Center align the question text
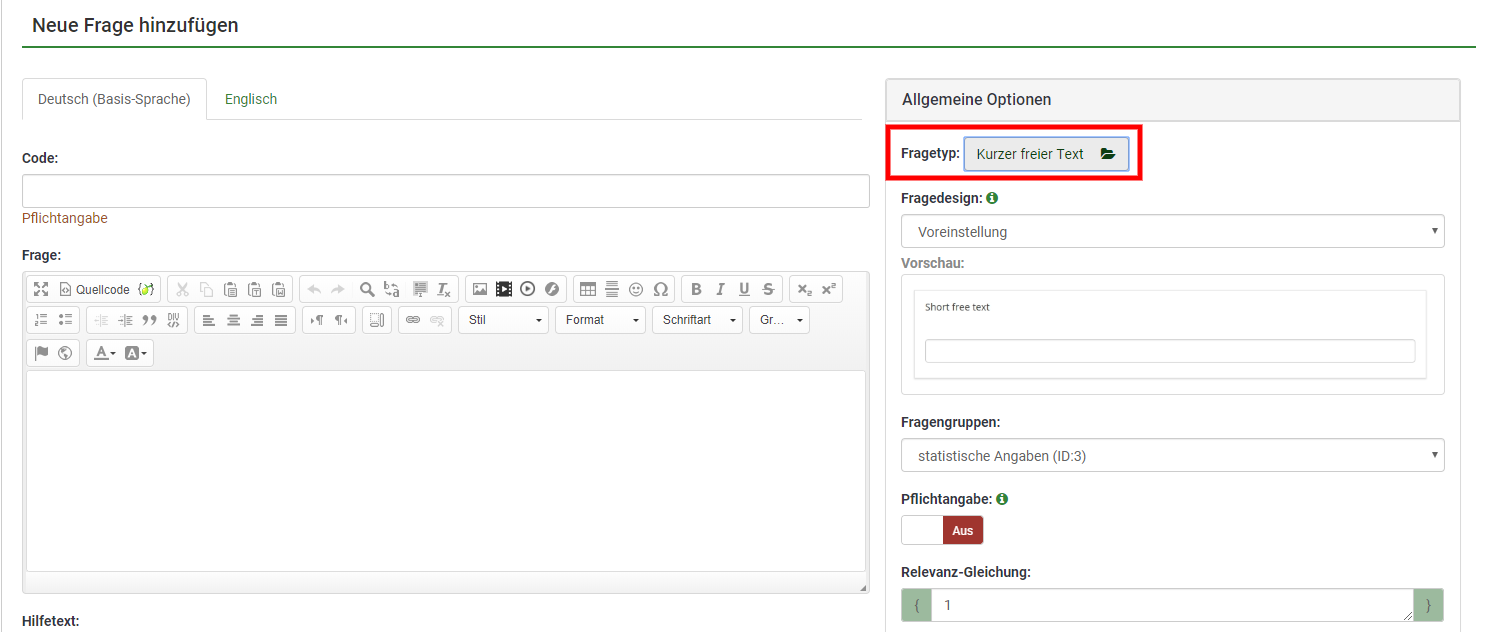1489x632 pixels. (233, 320)
